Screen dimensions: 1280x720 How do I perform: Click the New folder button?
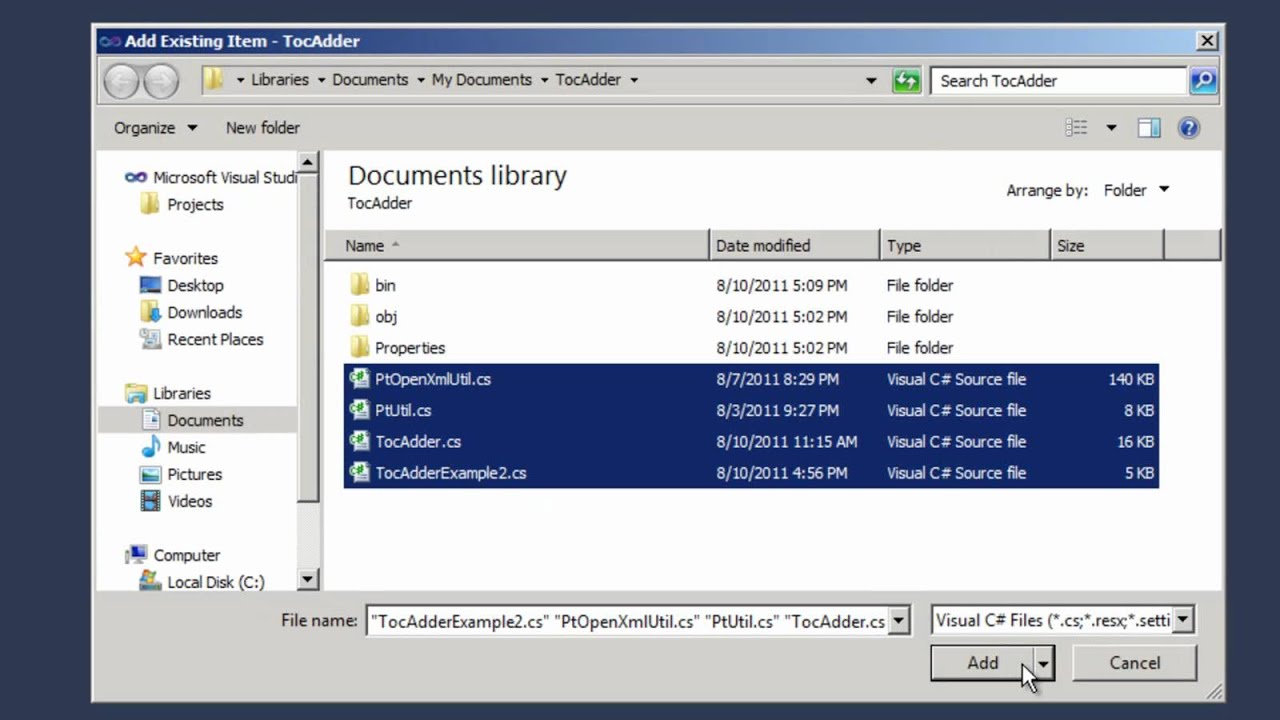(262, 128)
